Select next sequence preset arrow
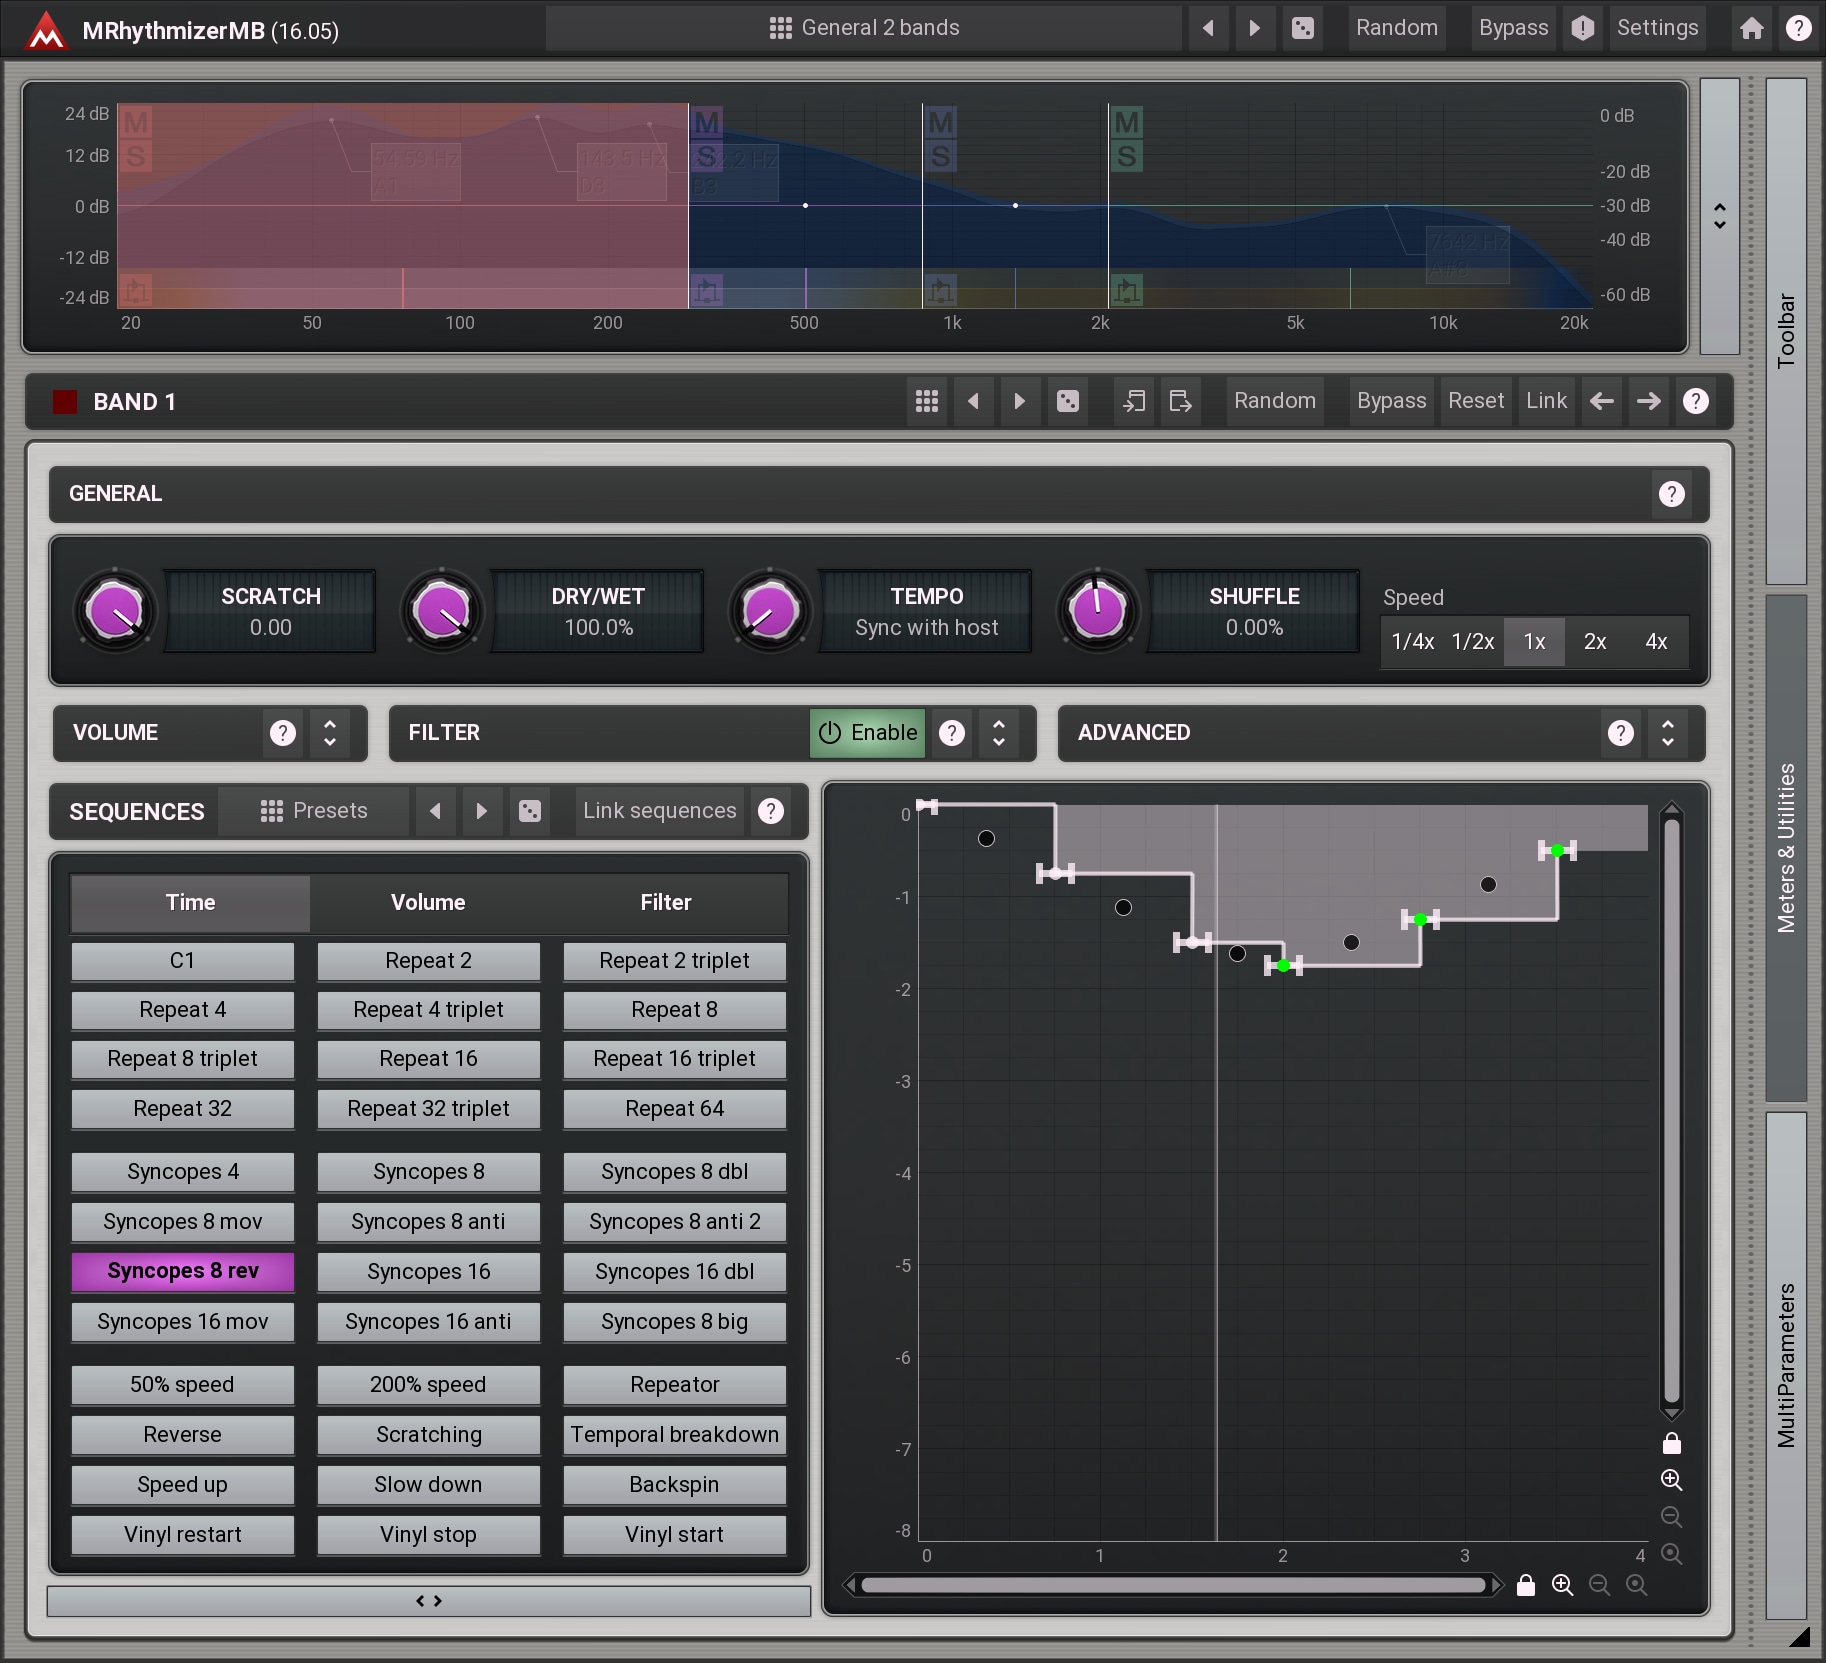This screenshot has height=1663, width=1826. tap(482, 811)
